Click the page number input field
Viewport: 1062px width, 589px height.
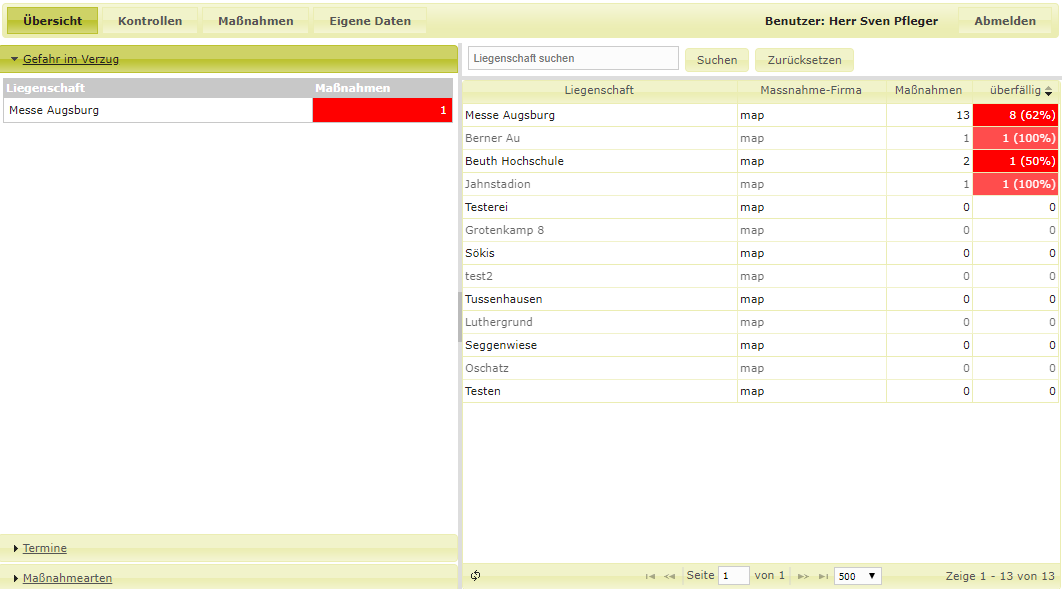[733, 576]
